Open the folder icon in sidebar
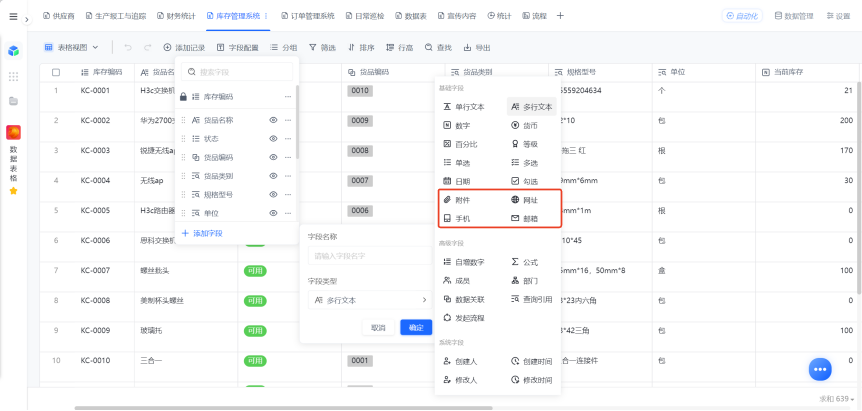 (x=13, y=101)
